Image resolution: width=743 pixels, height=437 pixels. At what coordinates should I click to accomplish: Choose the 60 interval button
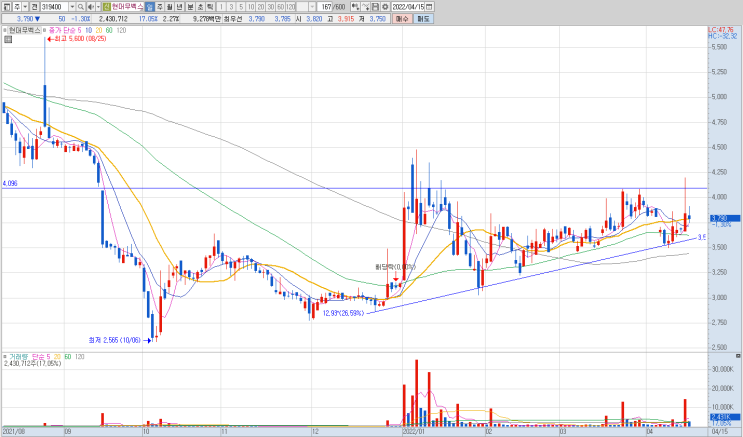(x=281, y=7)
